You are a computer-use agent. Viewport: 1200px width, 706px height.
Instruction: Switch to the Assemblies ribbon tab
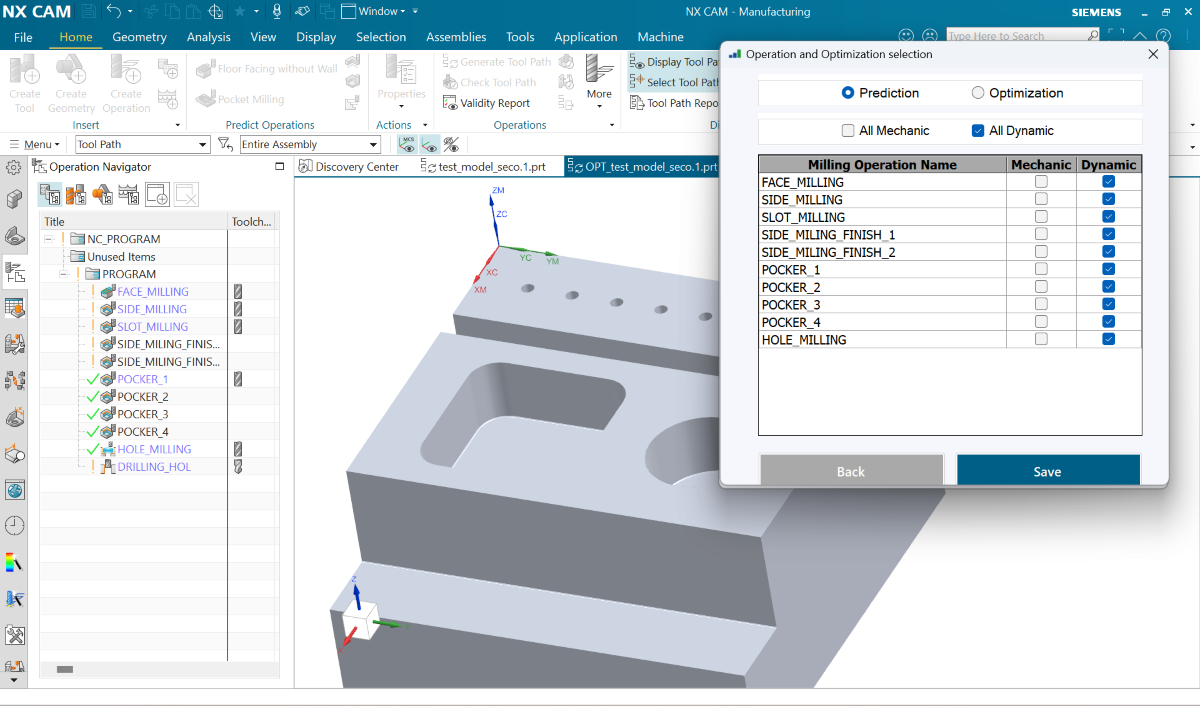(x=456, y=37)
